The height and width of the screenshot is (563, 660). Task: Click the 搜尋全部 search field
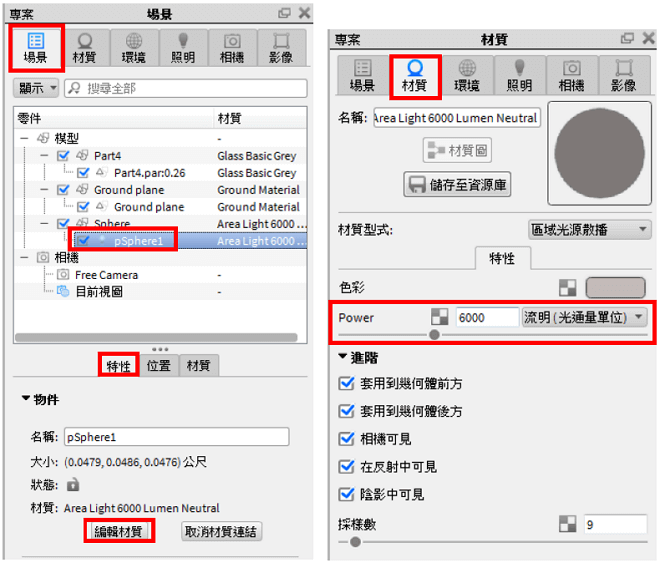pyautogui.click(x=186, y=88)
